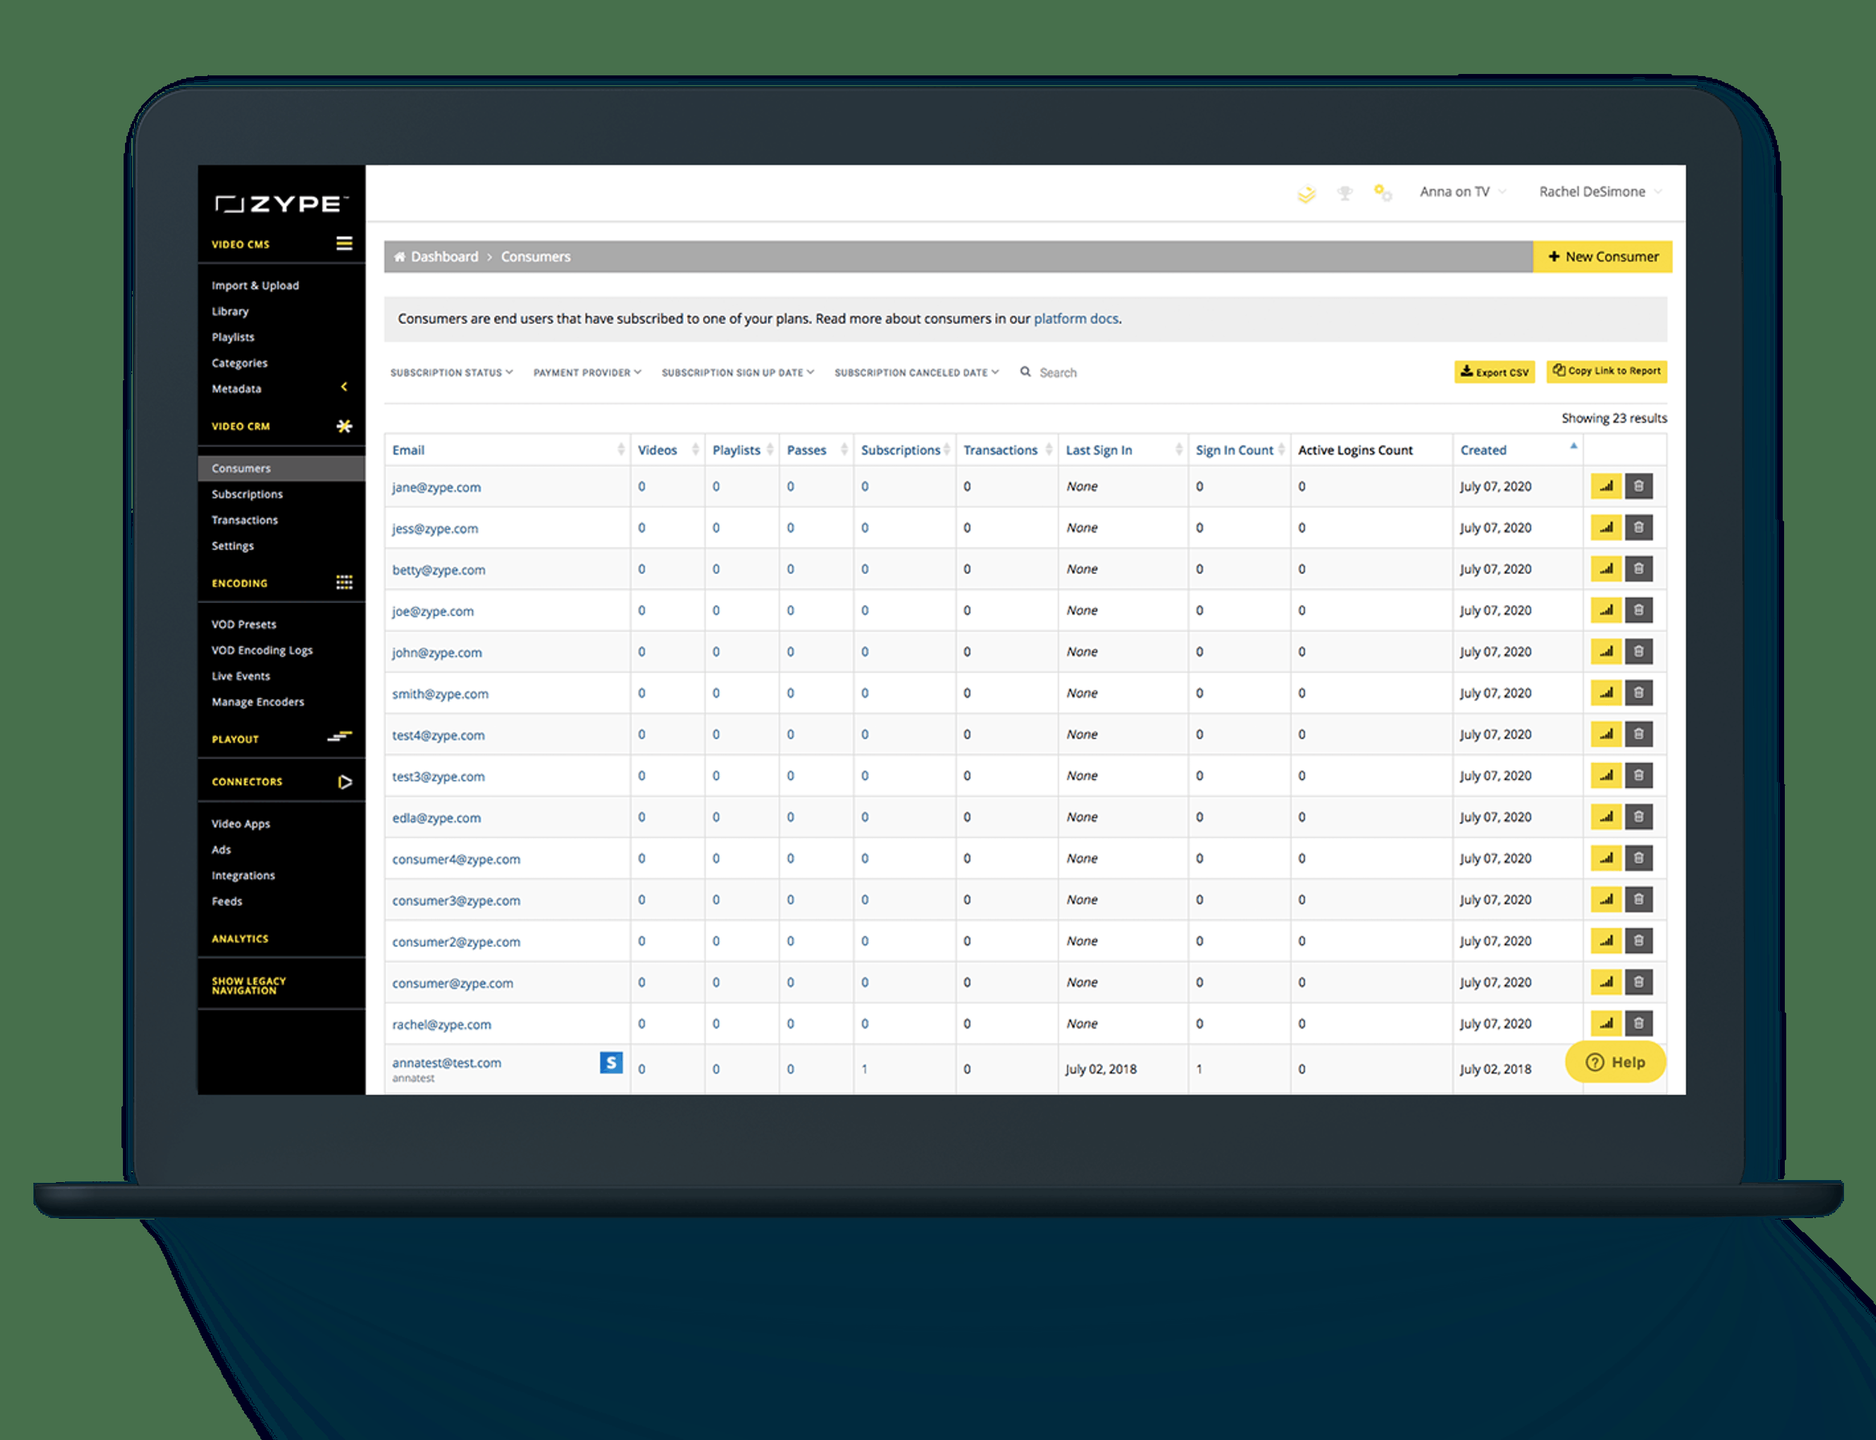Click the Video CMS hamburger menu icon

344,243
